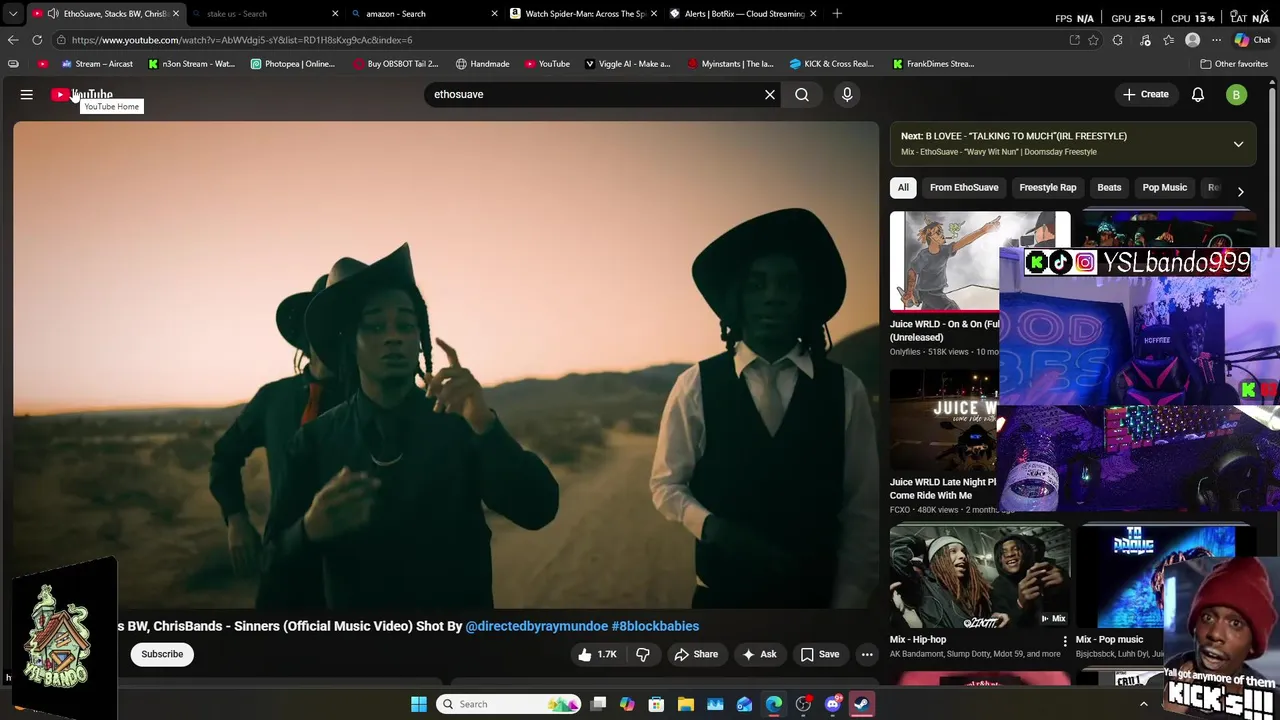
Task: Click the taskbar Search box
Action: click(510, 704)
